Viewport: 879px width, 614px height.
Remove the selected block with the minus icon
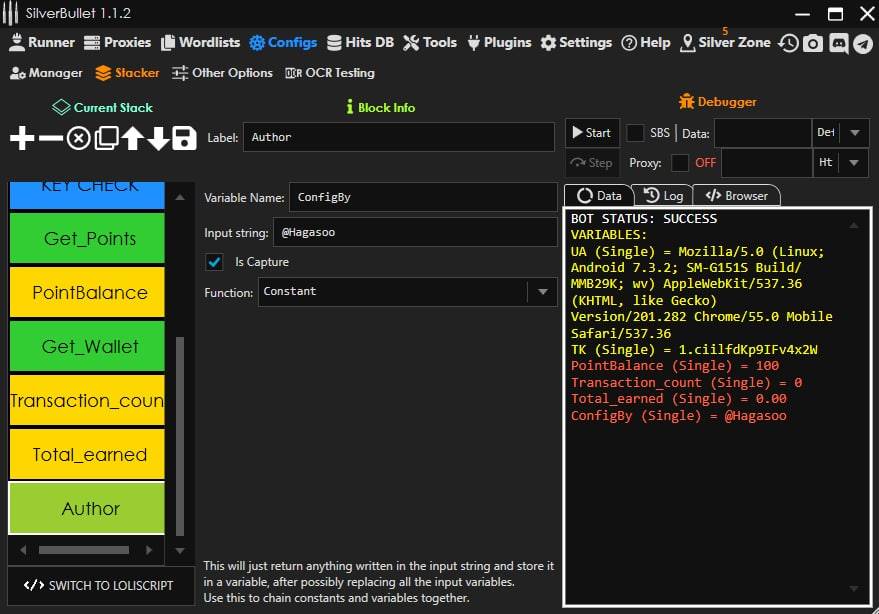pos(50,138)
